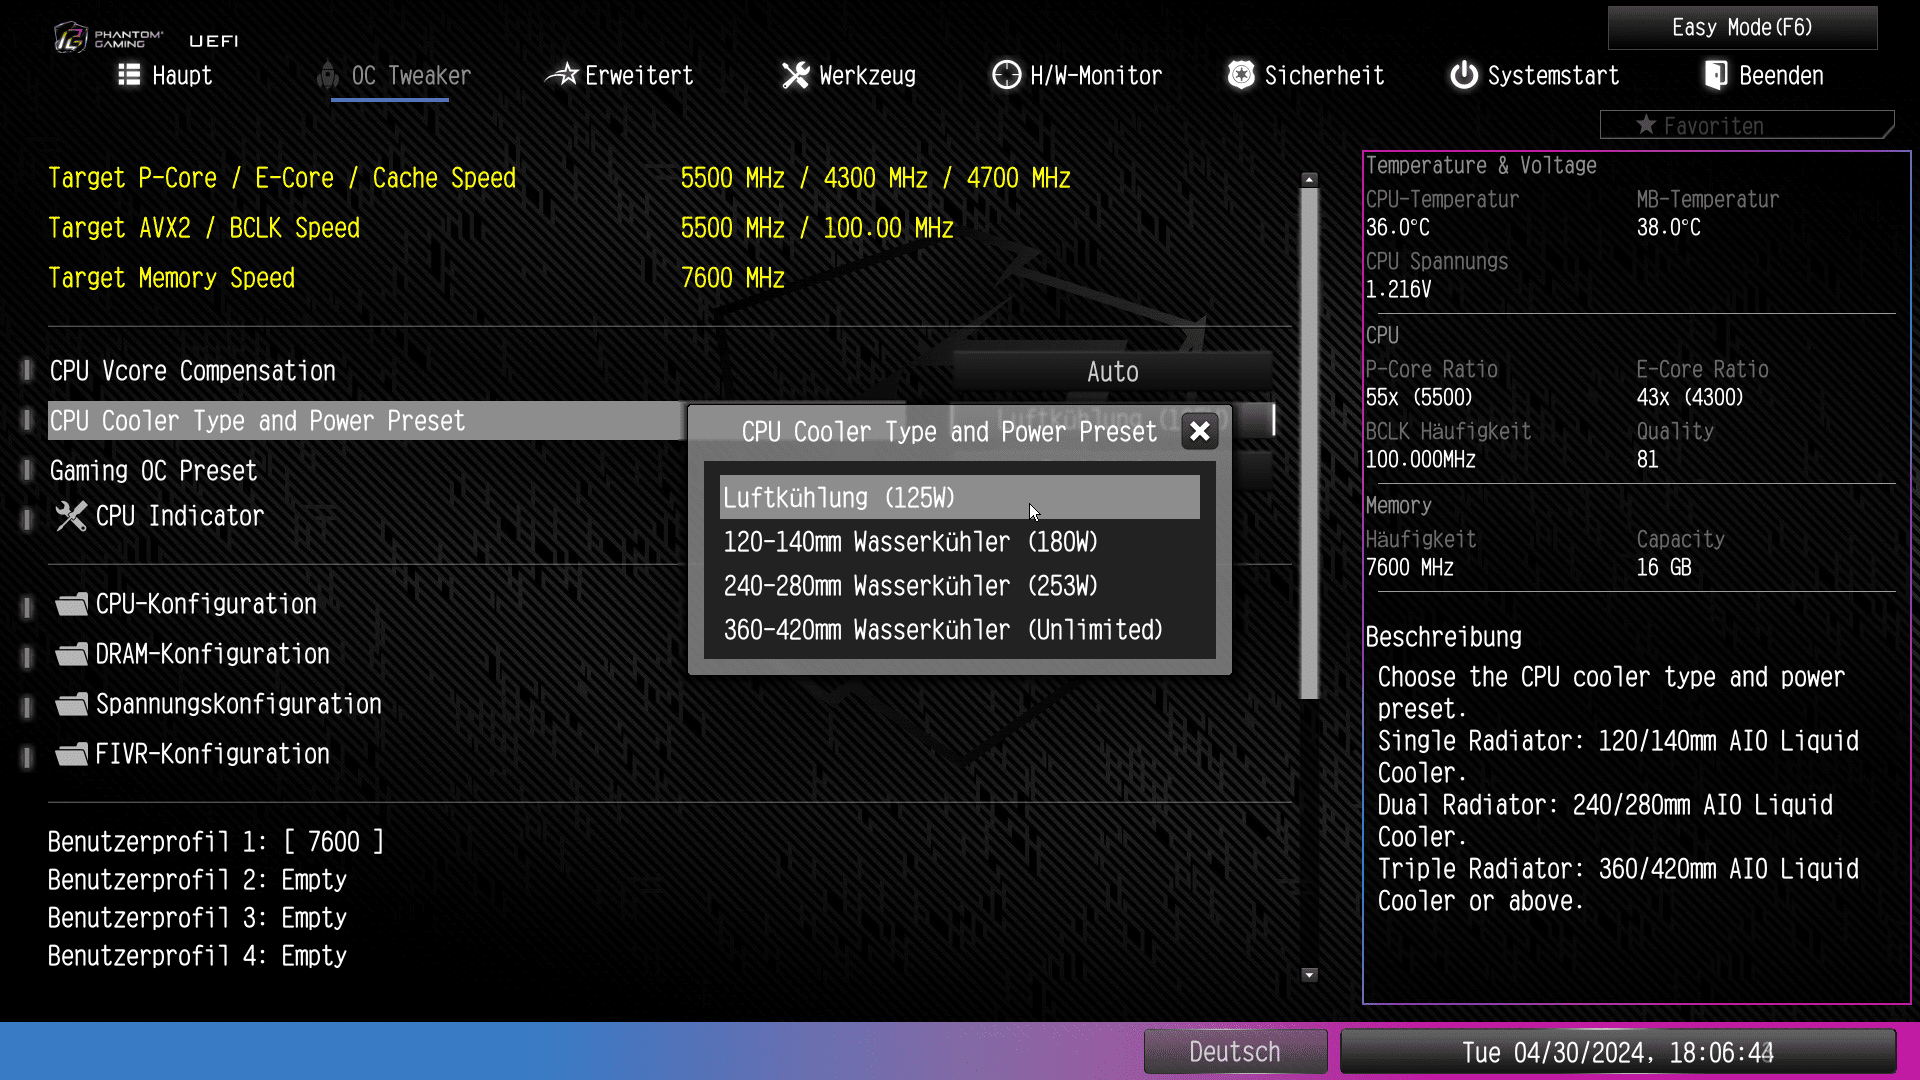Screen dimensions: 1920x1080
Task: Click the scrollbar up arrow
Action: 1309,180
